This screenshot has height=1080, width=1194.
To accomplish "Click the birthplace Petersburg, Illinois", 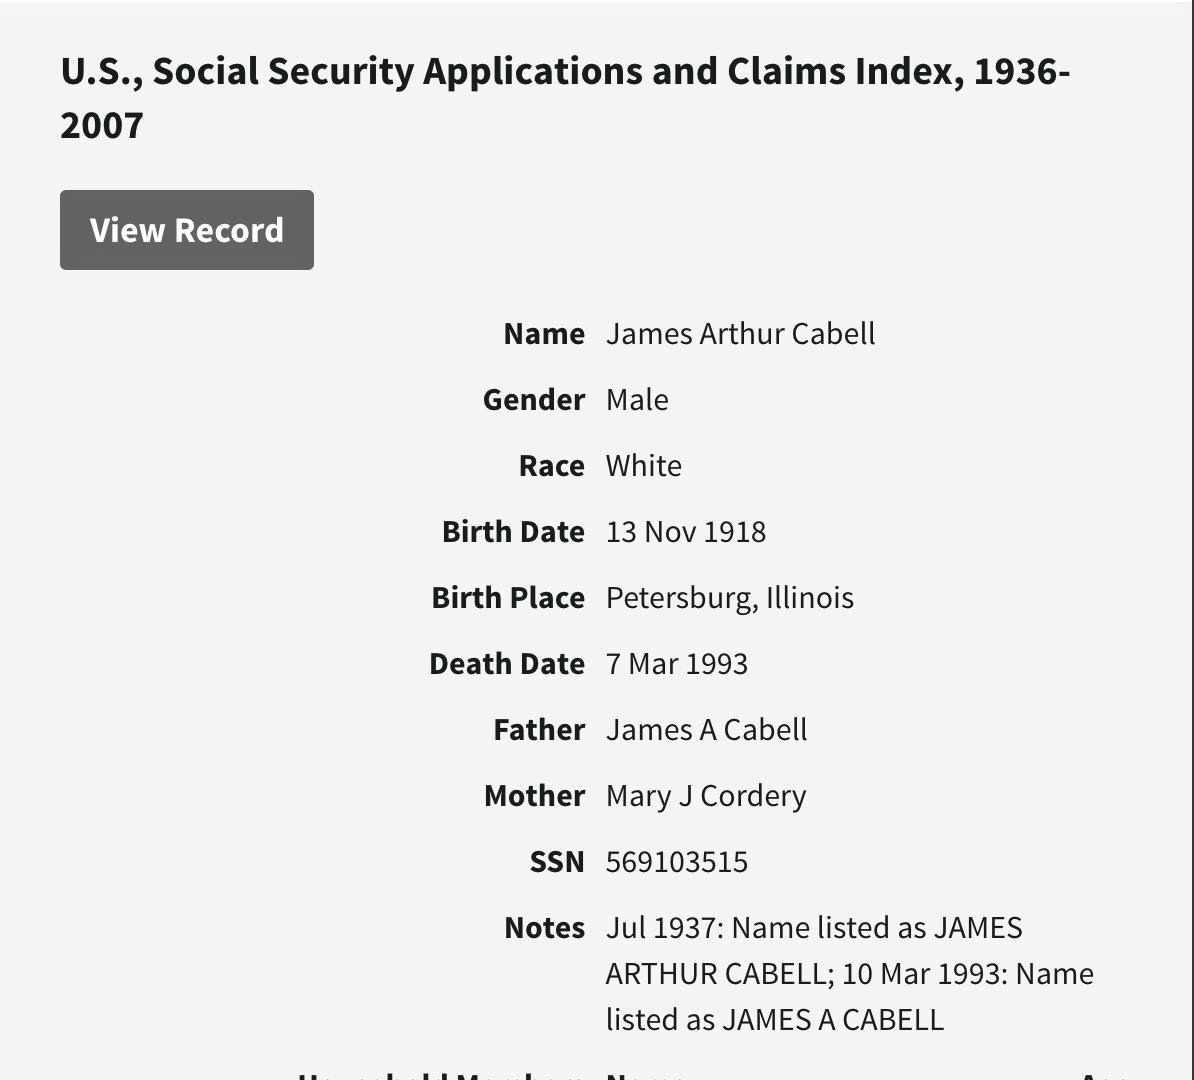I will click(x=730, y=598).
